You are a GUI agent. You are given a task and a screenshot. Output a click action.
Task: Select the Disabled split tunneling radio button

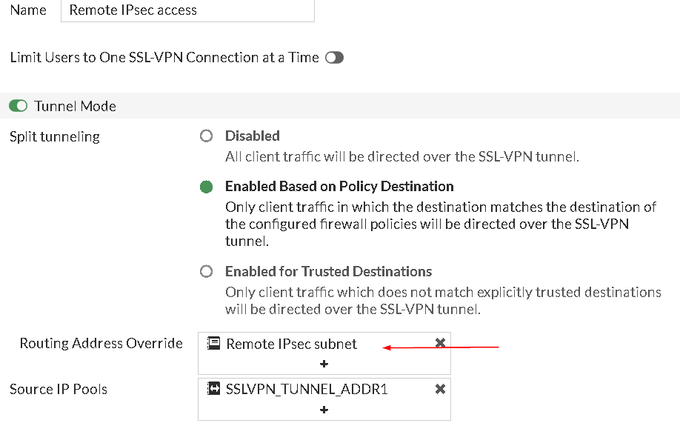coord(207,136)
